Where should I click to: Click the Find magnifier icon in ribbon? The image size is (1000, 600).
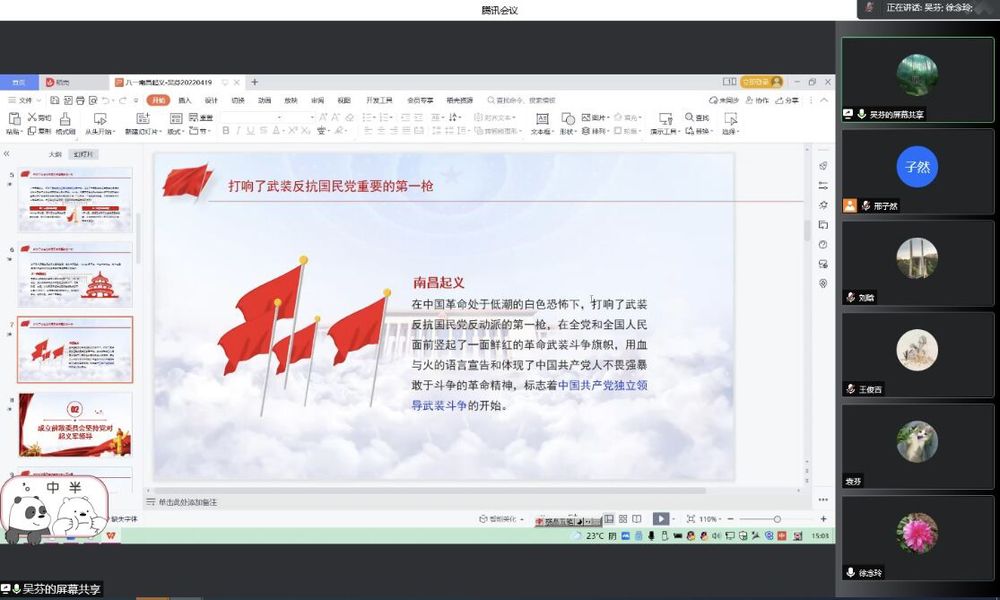689,118
